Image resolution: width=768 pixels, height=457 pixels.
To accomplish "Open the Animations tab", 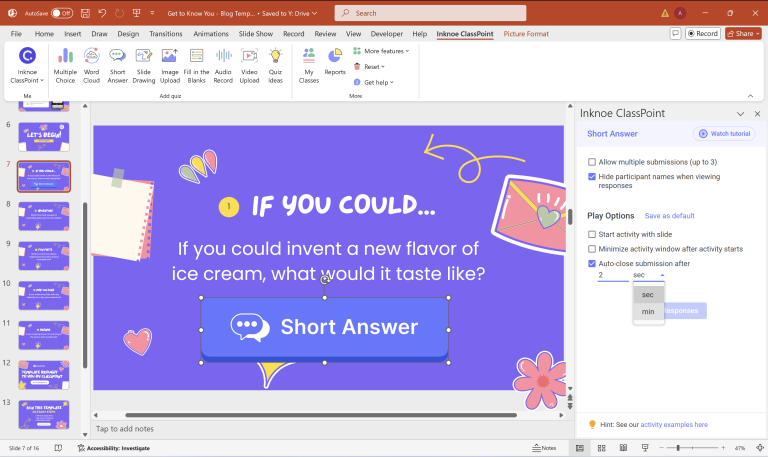I will click(x=211, y=34).
